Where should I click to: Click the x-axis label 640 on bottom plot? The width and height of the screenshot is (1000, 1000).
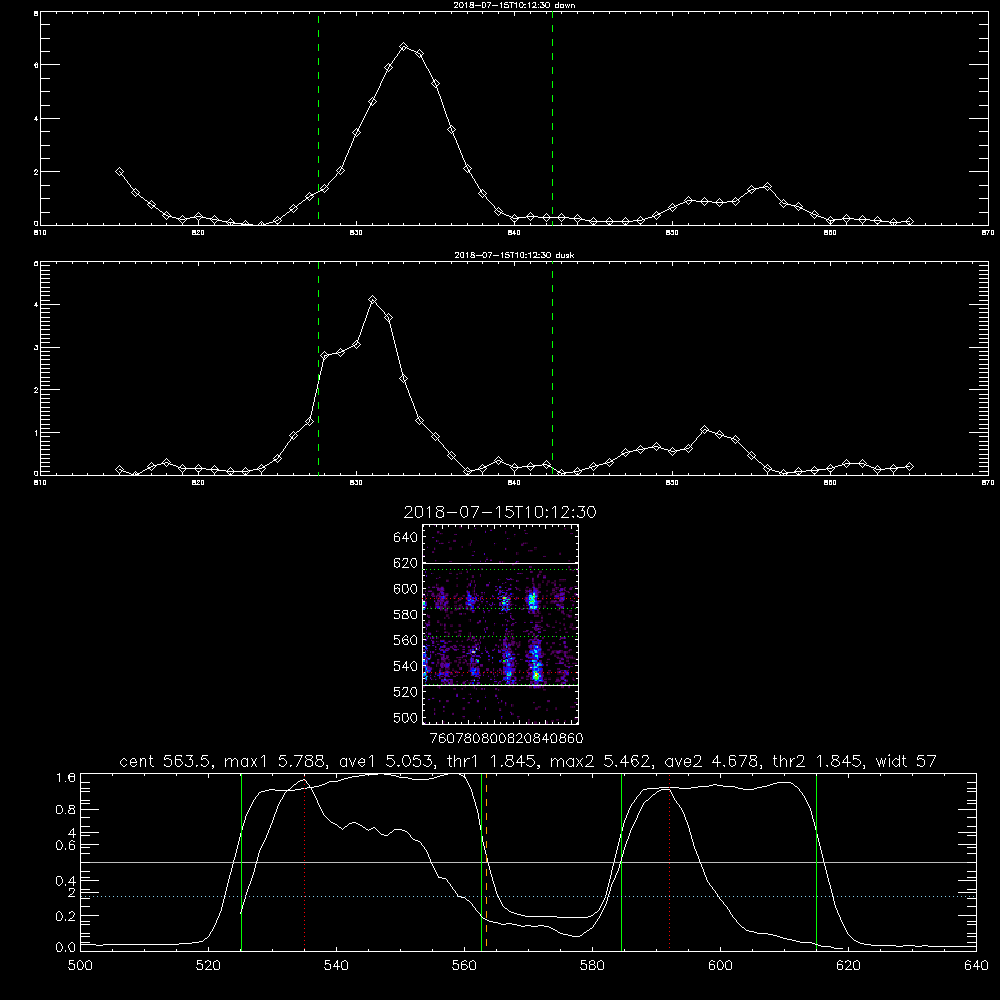pos(976,966)
